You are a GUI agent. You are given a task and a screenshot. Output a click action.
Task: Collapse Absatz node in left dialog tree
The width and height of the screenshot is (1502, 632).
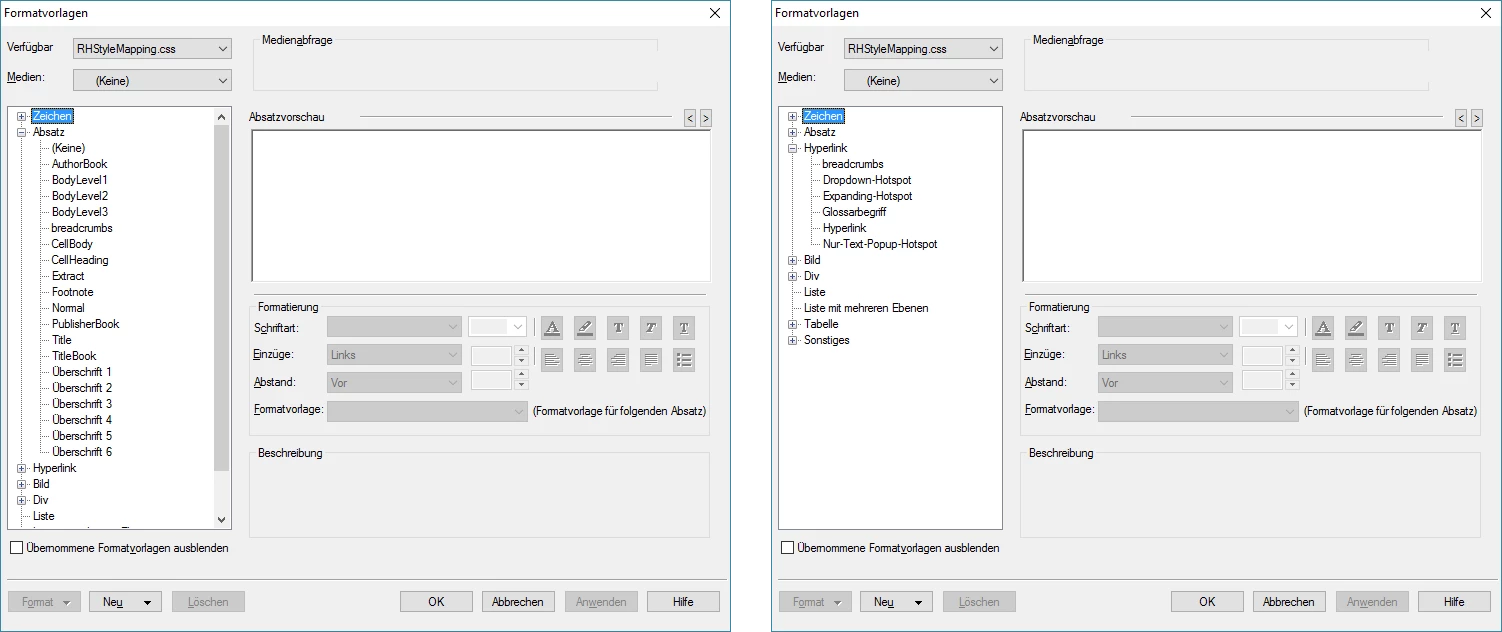[22, 132]
